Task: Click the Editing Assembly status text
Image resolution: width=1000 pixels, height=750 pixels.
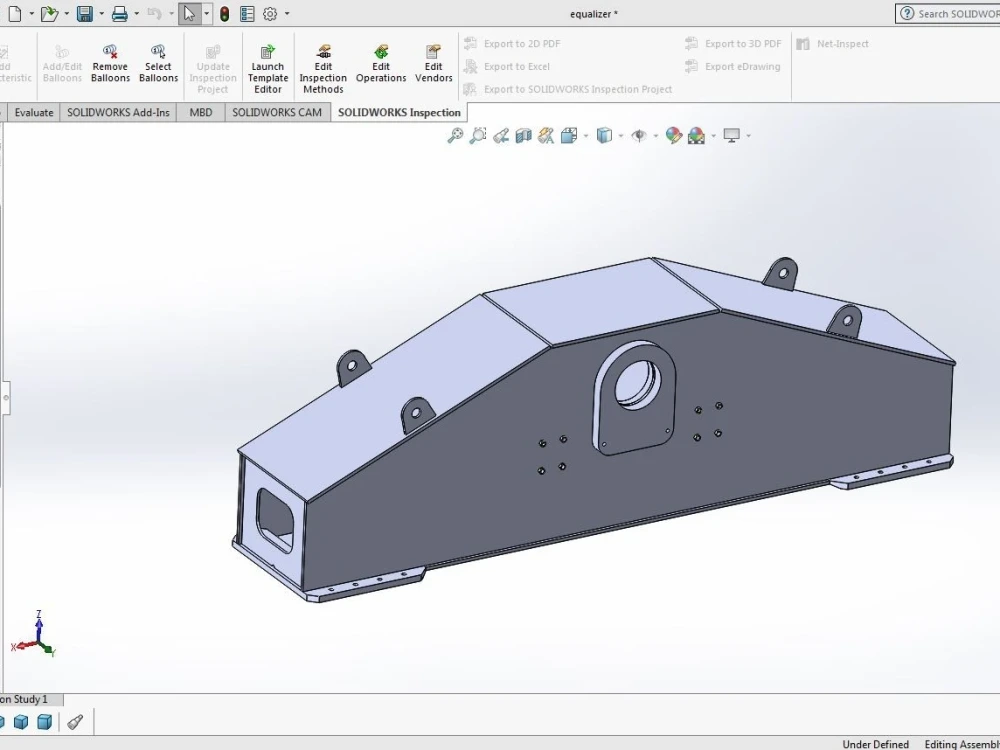Action: (962, 744)
